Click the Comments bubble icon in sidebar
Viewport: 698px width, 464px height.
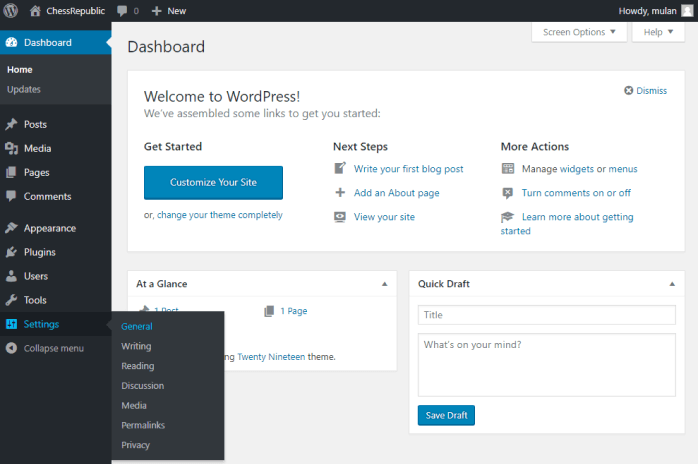coord(11,196)
